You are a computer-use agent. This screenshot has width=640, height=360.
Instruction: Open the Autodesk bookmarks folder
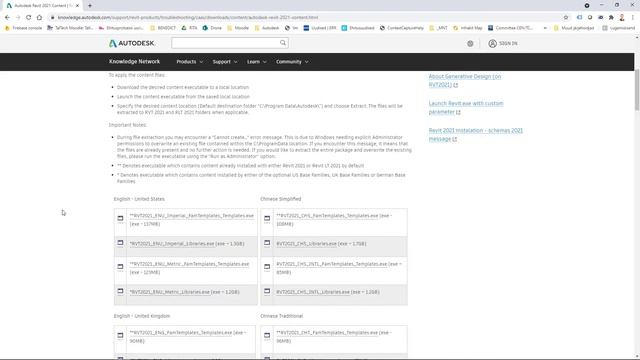267,28
